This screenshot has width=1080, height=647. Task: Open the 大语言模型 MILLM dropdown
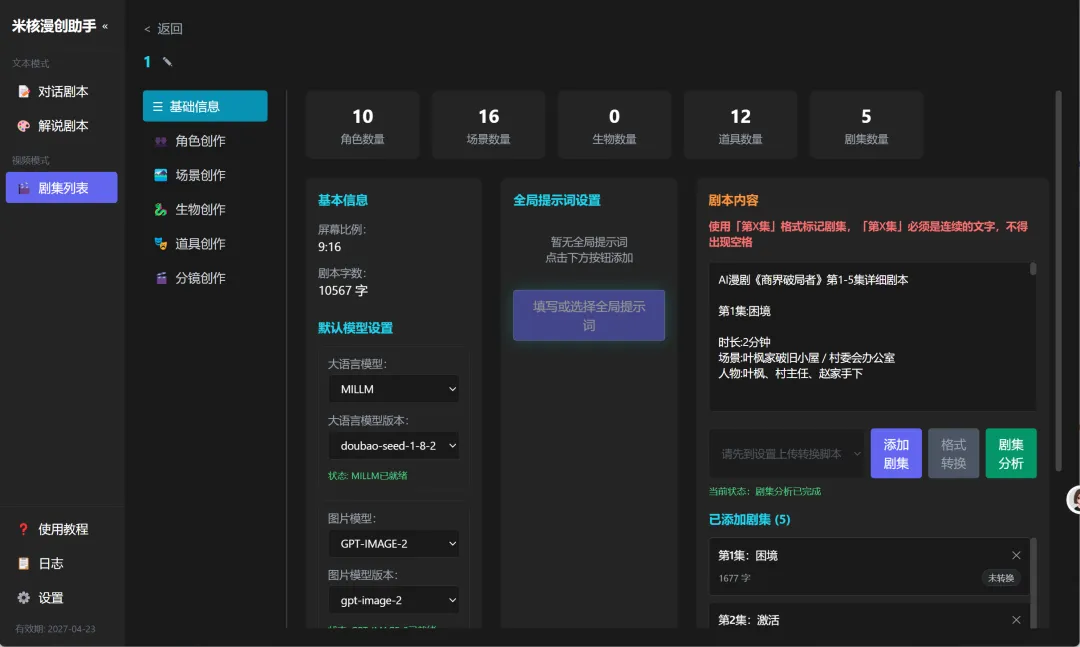[394, 389]
